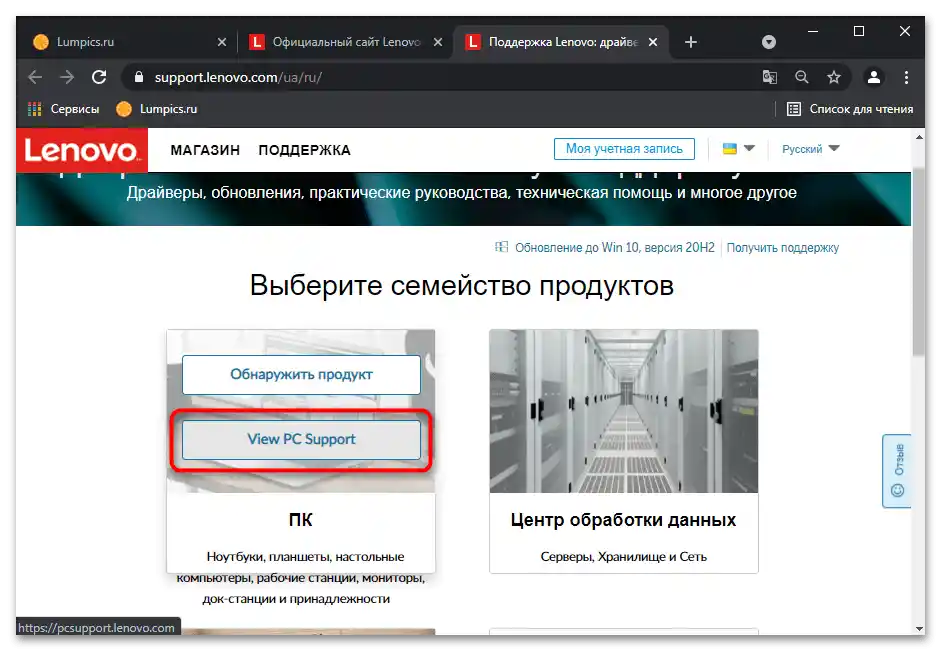Open the Chrome profile avatar icon

tap(874, 77)
